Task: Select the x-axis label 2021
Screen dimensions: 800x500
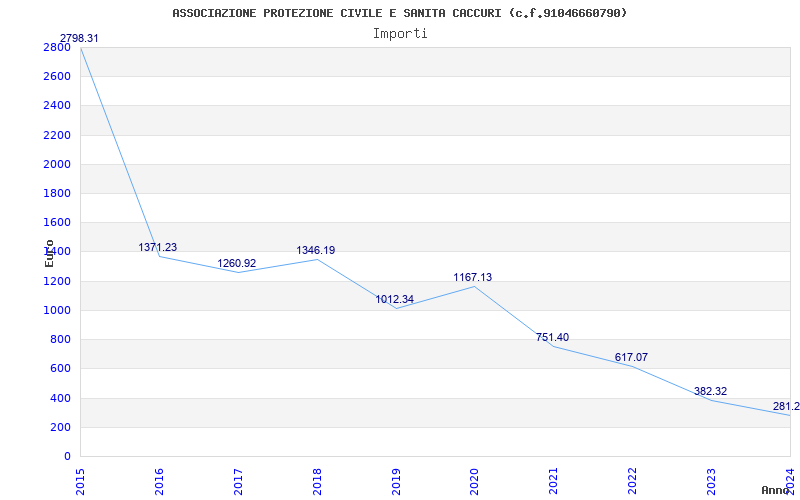Action: [554, 481]
